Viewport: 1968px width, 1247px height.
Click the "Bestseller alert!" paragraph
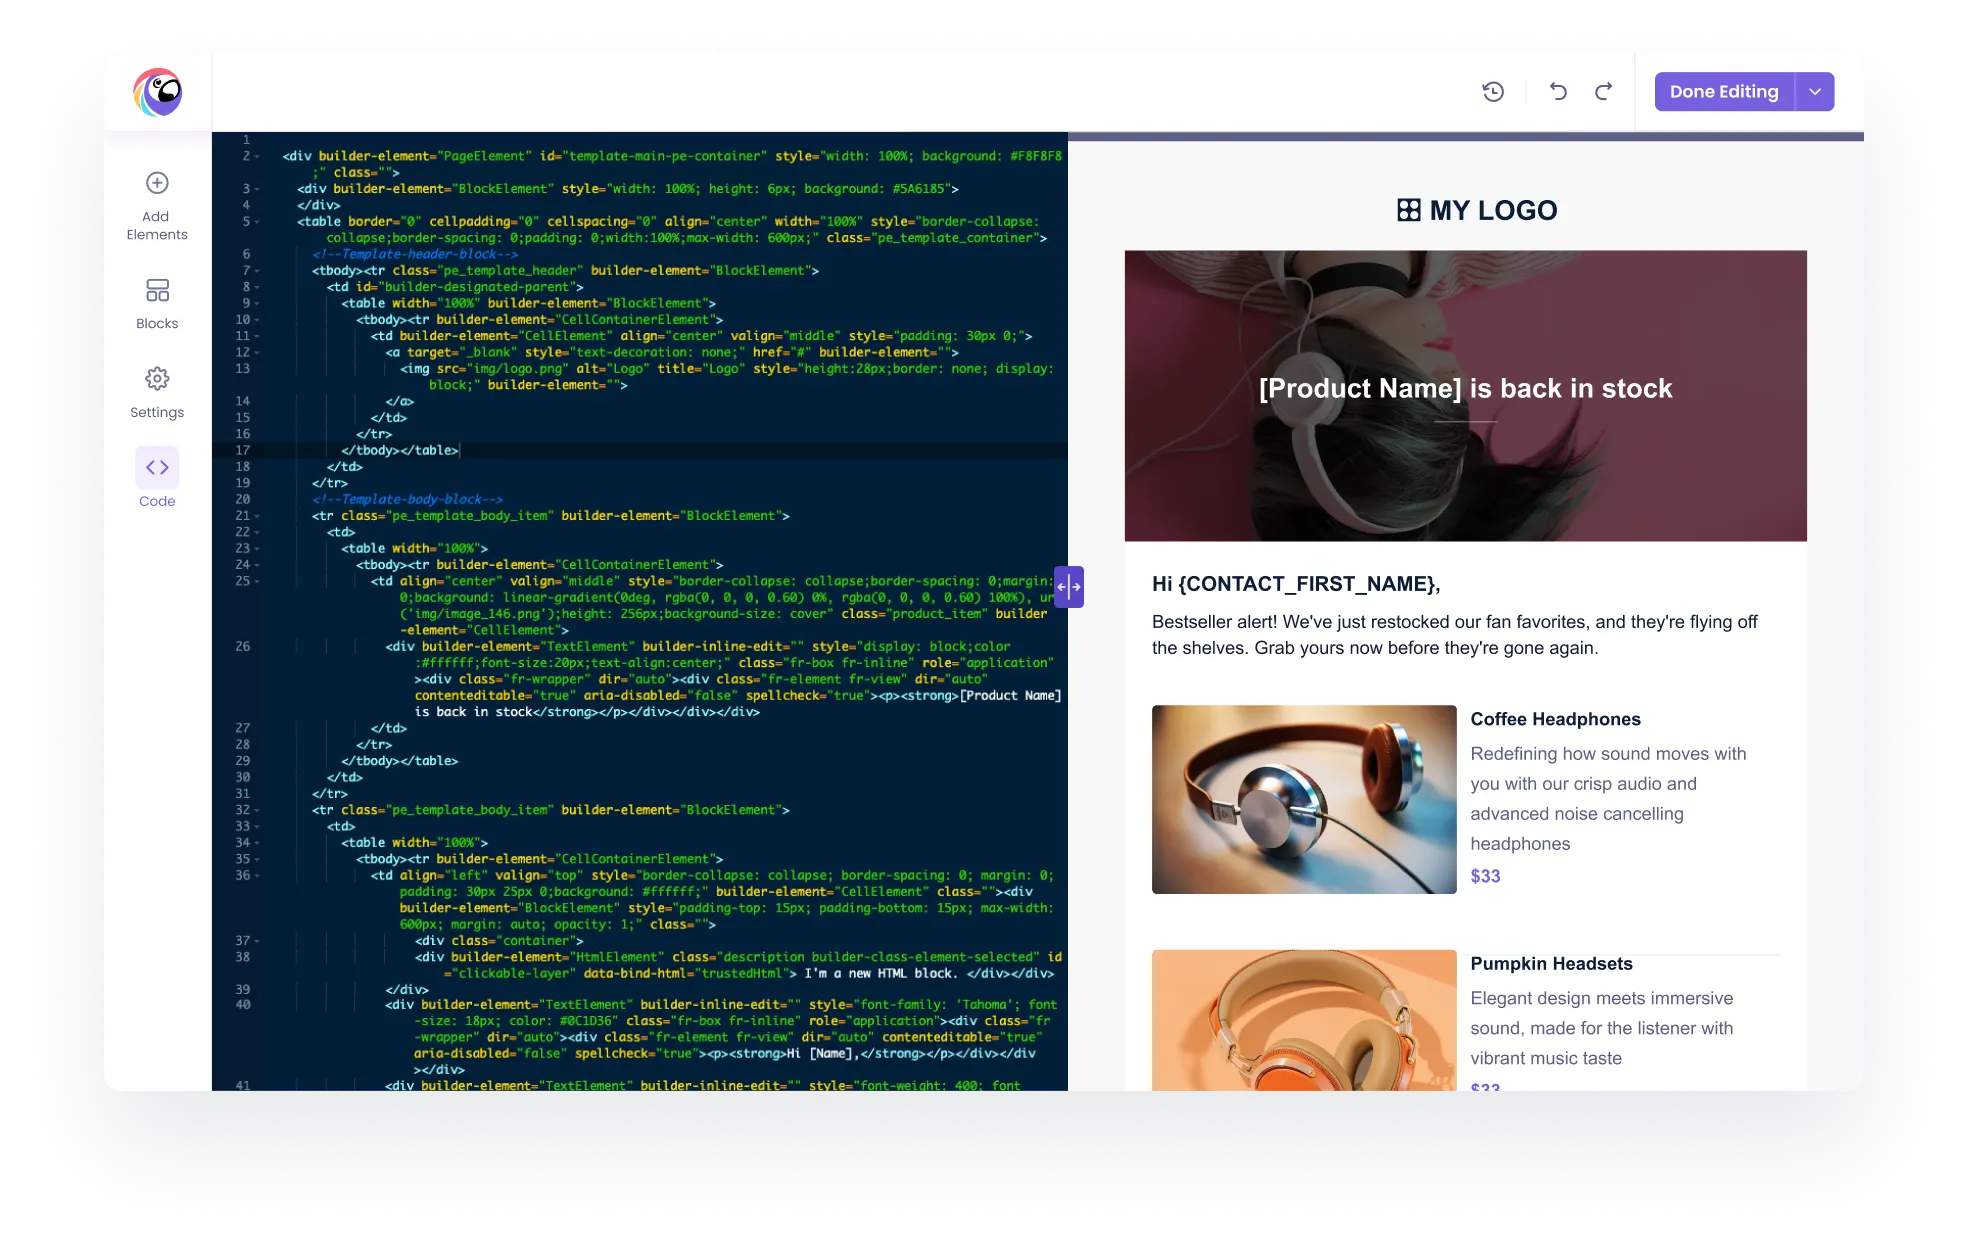click(1455, 635)
